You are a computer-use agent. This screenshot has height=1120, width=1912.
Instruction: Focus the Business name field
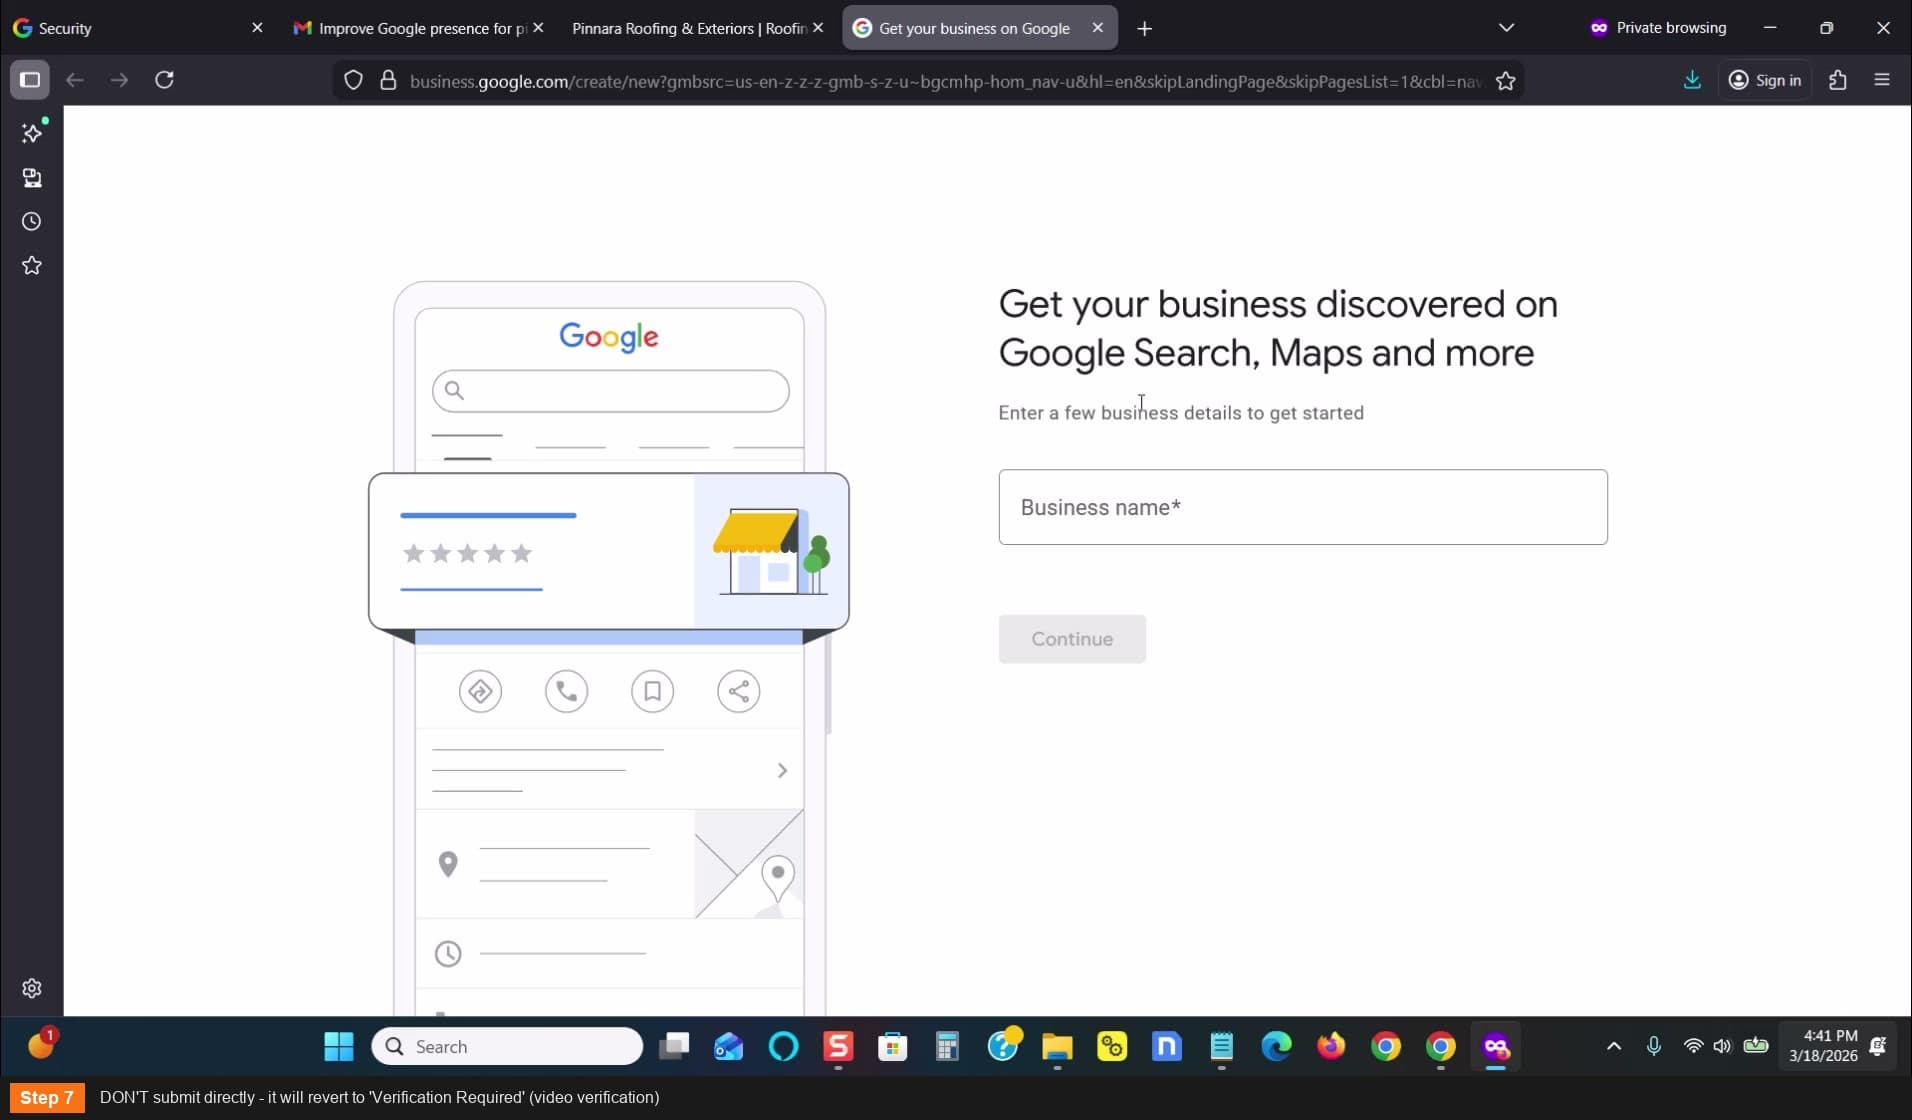pos(1303,507)
